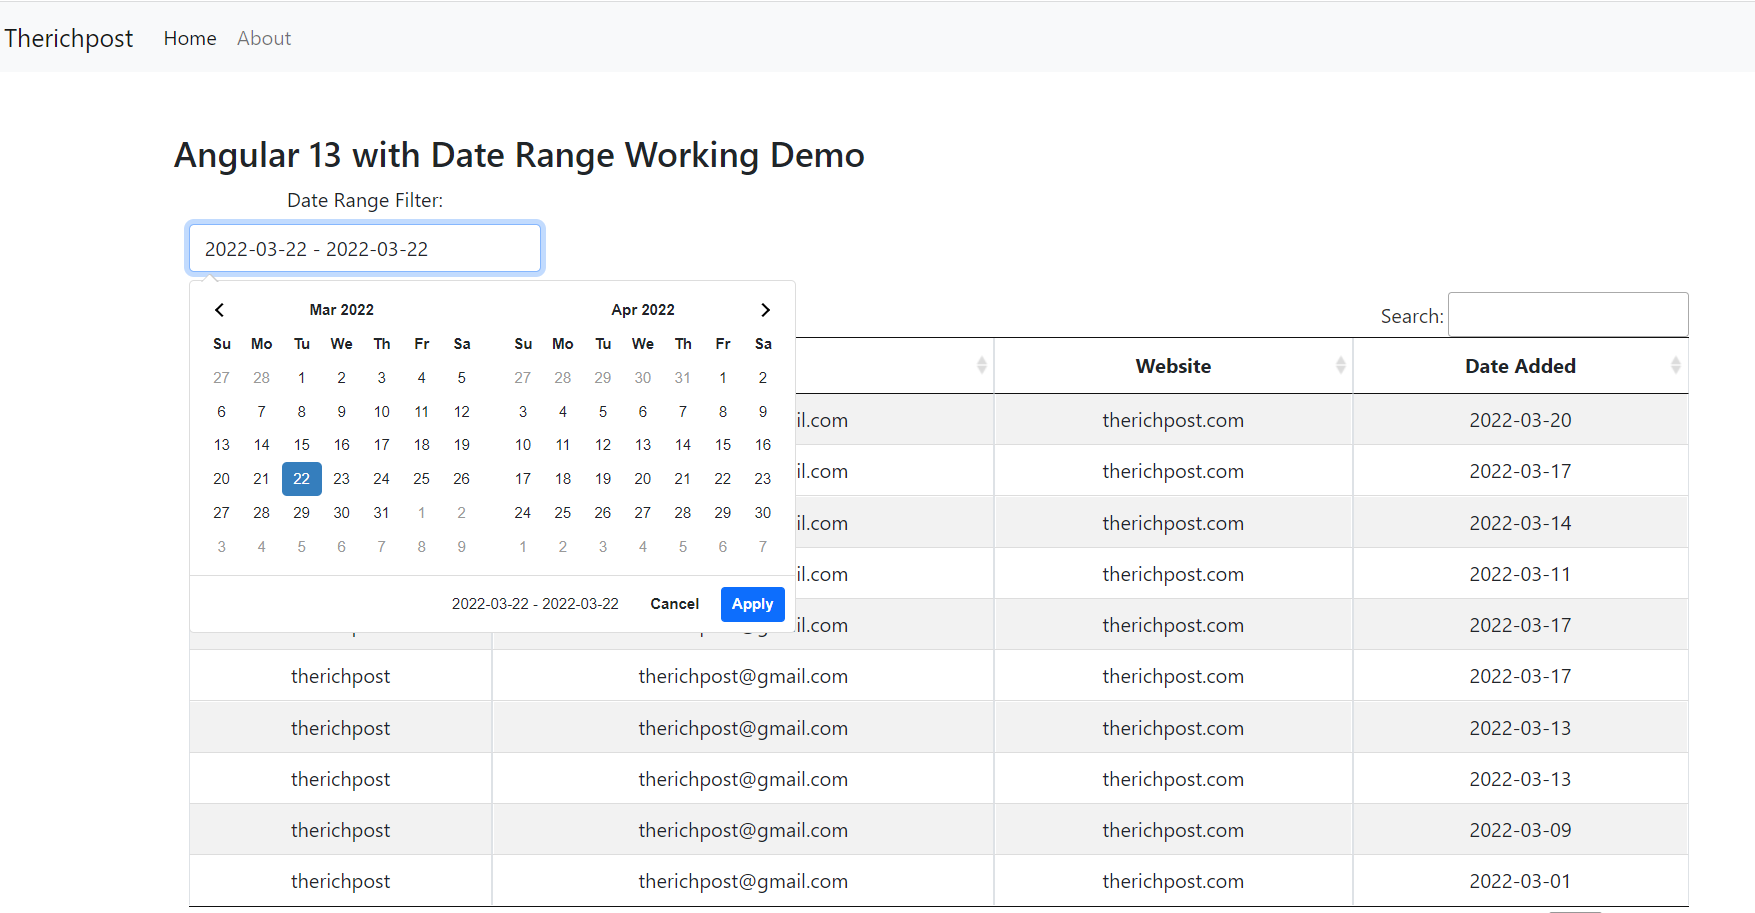Select March 31 in the calendar
1755x913 pixels.
click(x=381, y=512)
